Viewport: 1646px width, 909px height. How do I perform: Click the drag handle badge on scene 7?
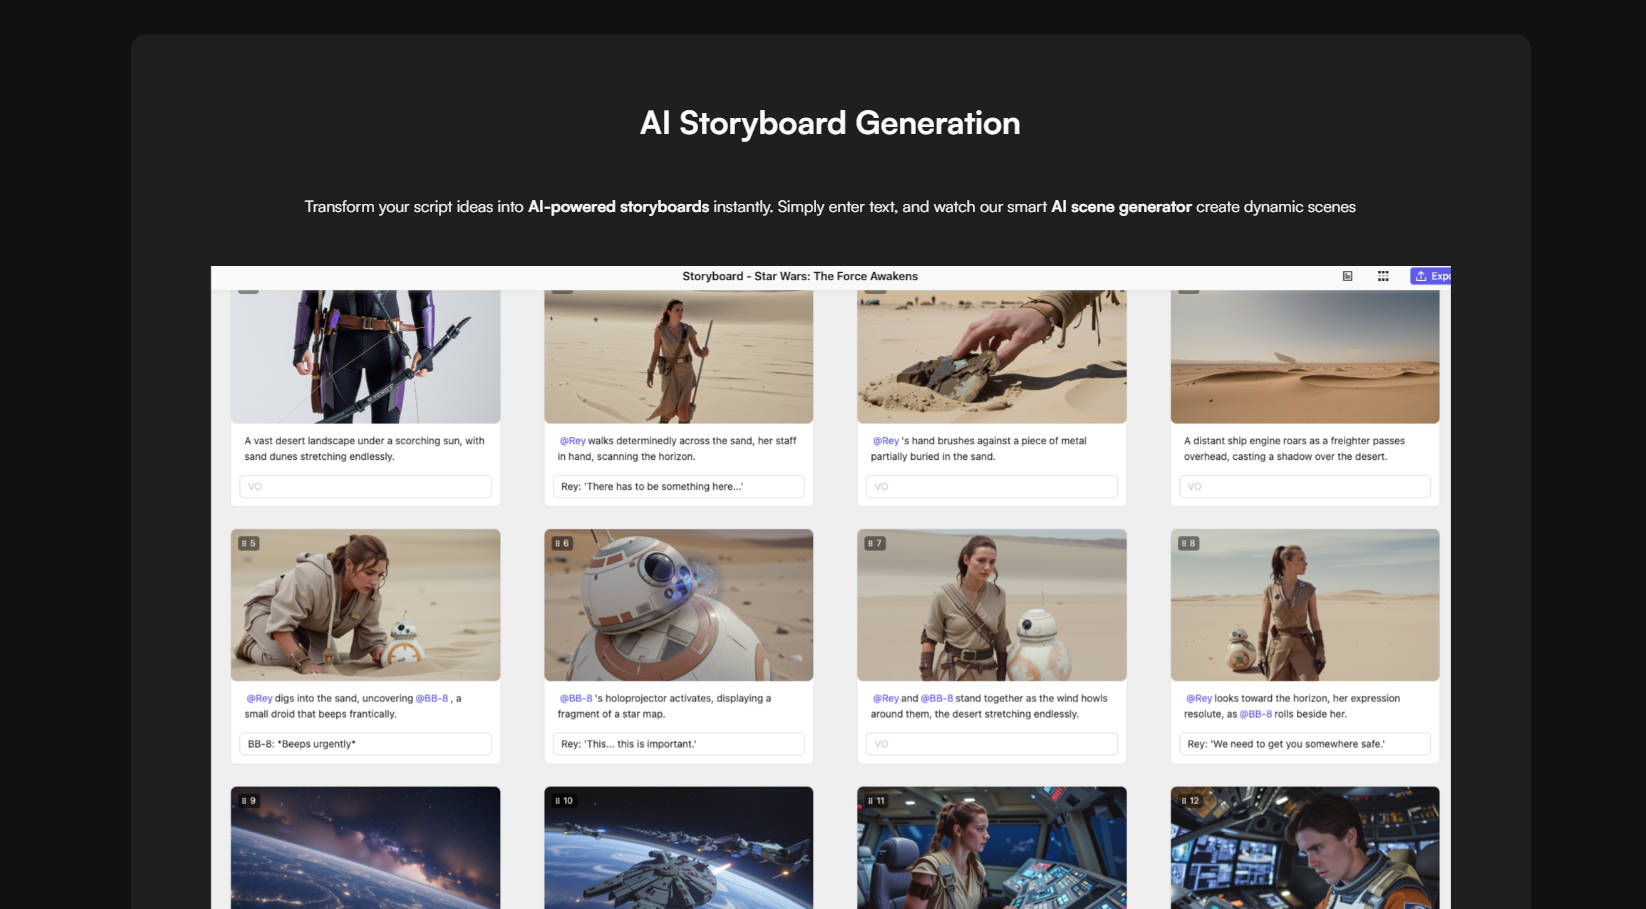click(874, 543)
